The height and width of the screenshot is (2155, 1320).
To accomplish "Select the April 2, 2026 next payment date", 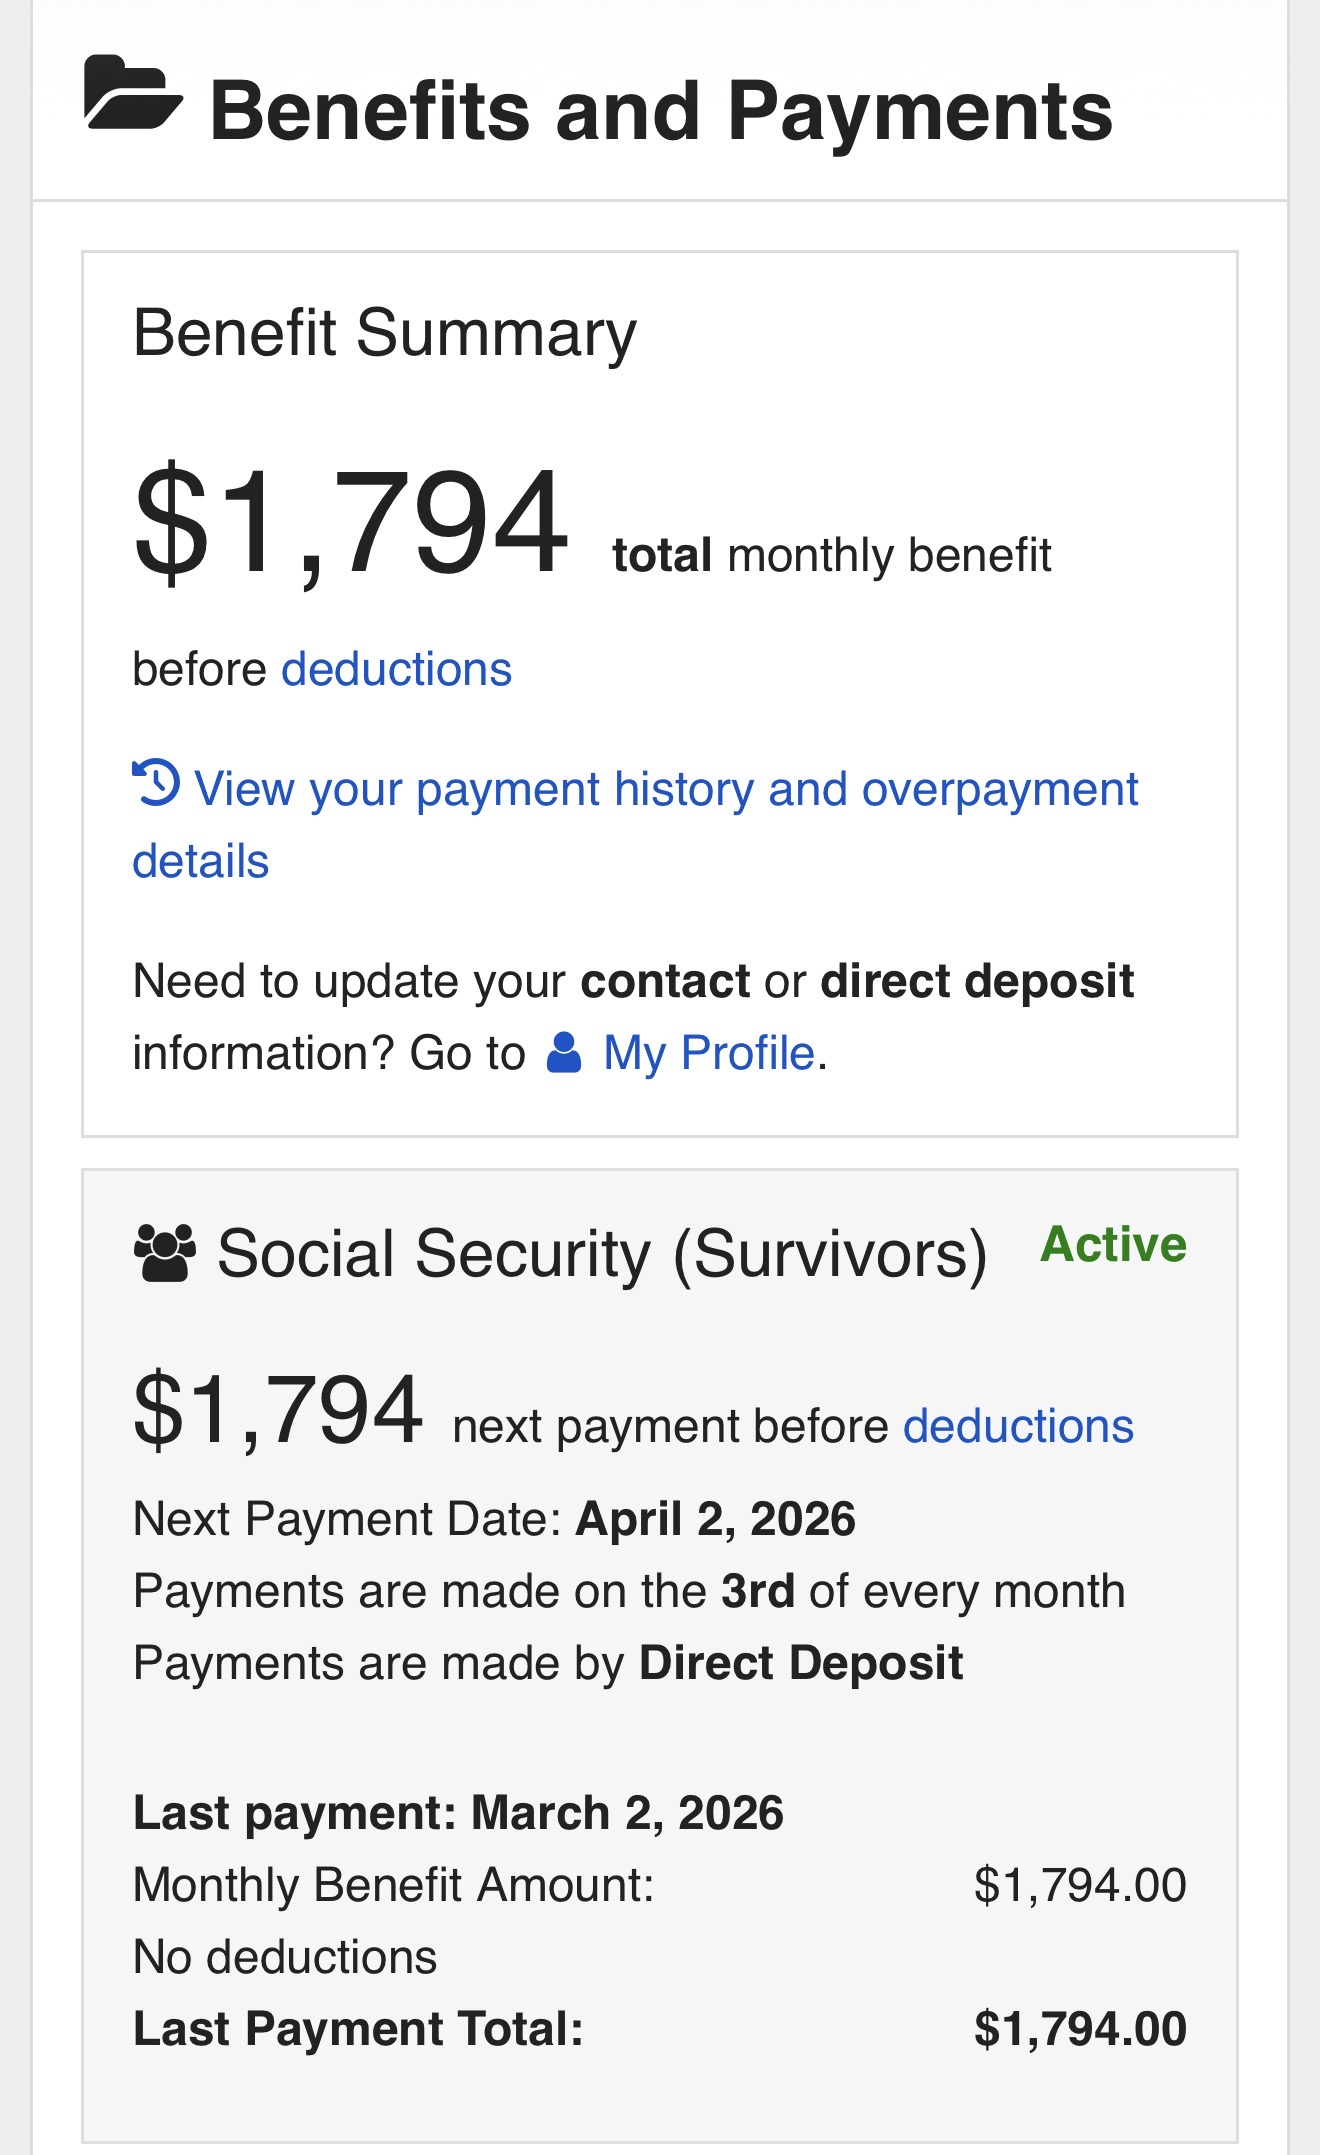I will pos(715,1519).
